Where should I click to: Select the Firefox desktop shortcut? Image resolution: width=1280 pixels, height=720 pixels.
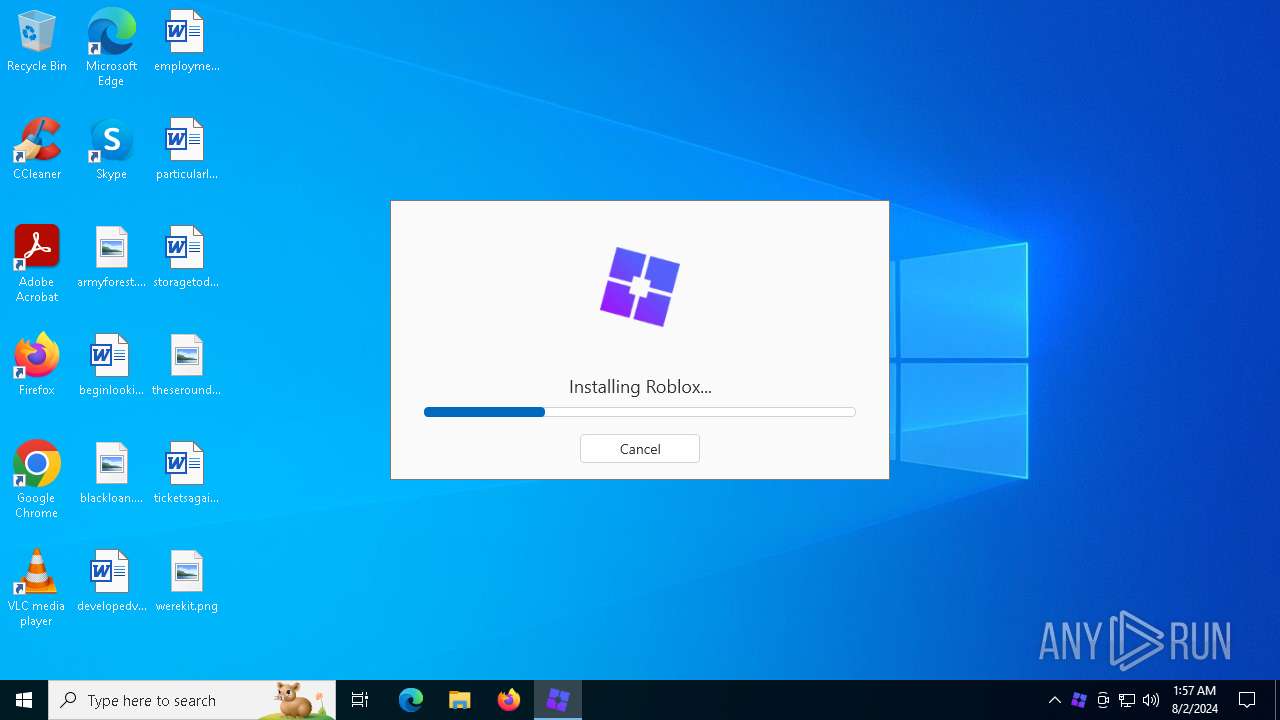point(37,366)
